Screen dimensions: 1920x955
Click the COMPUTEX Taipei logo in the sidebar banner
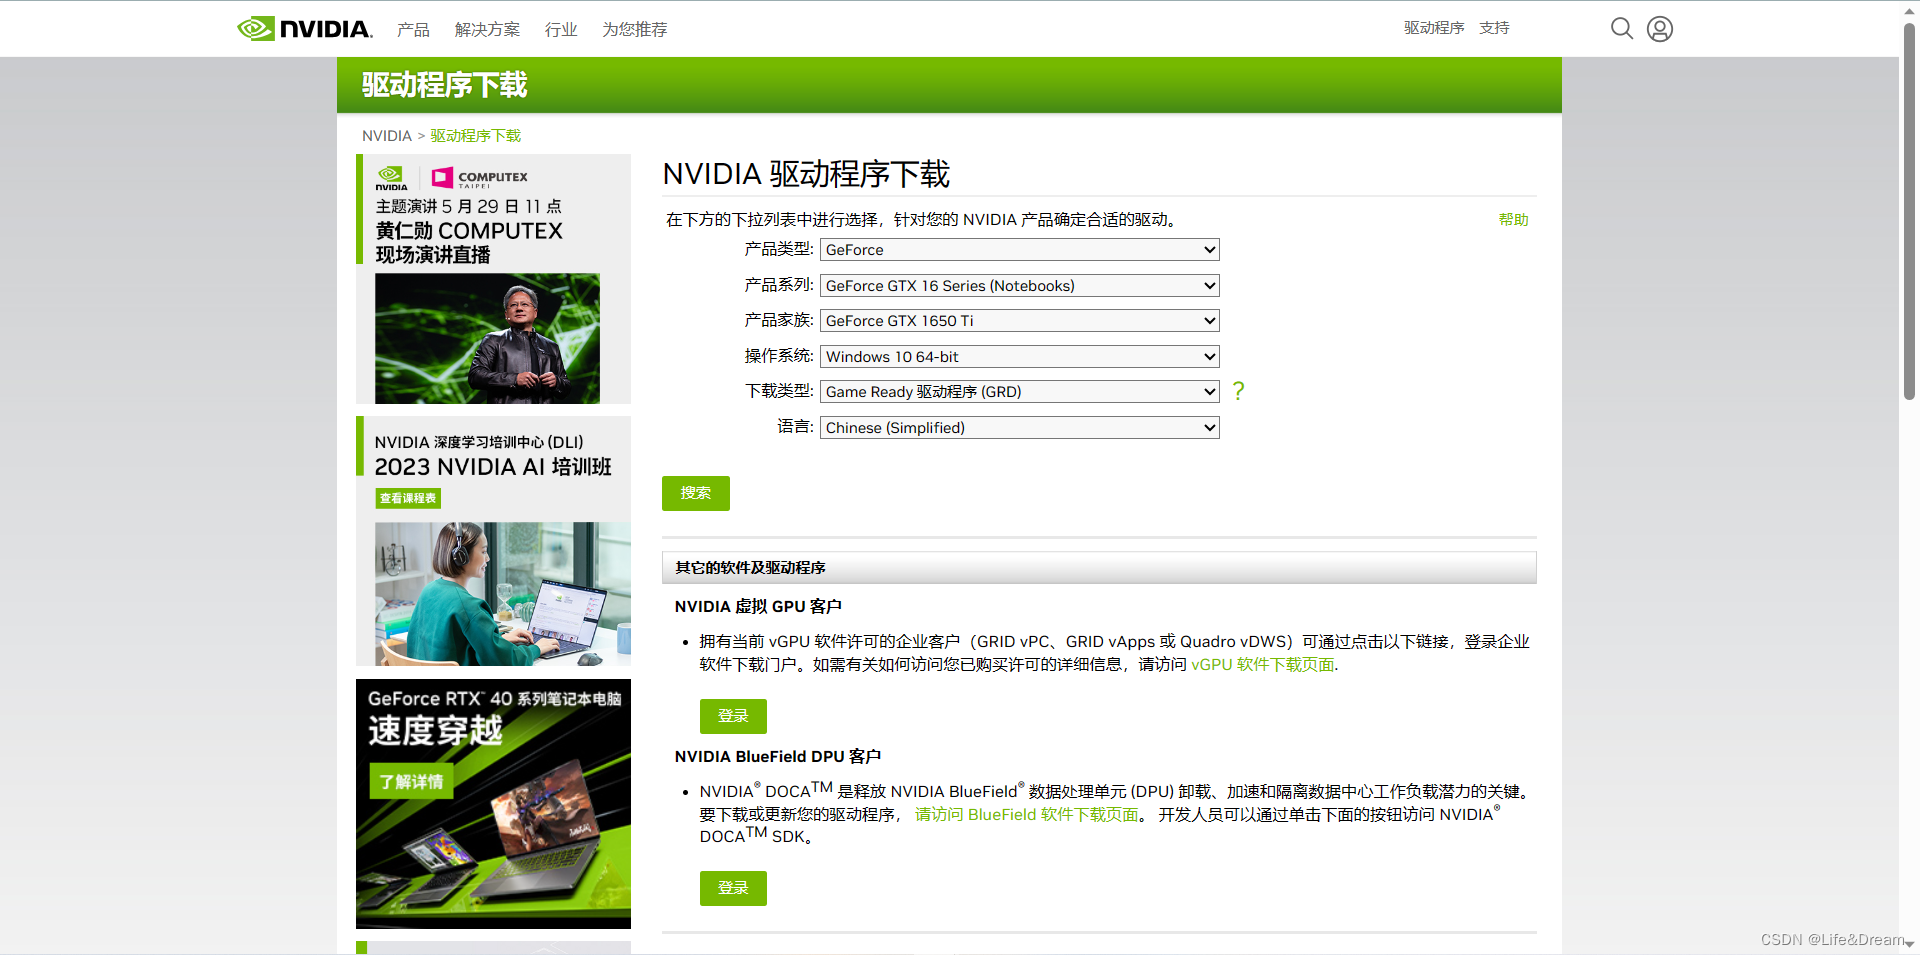(480, 178)
